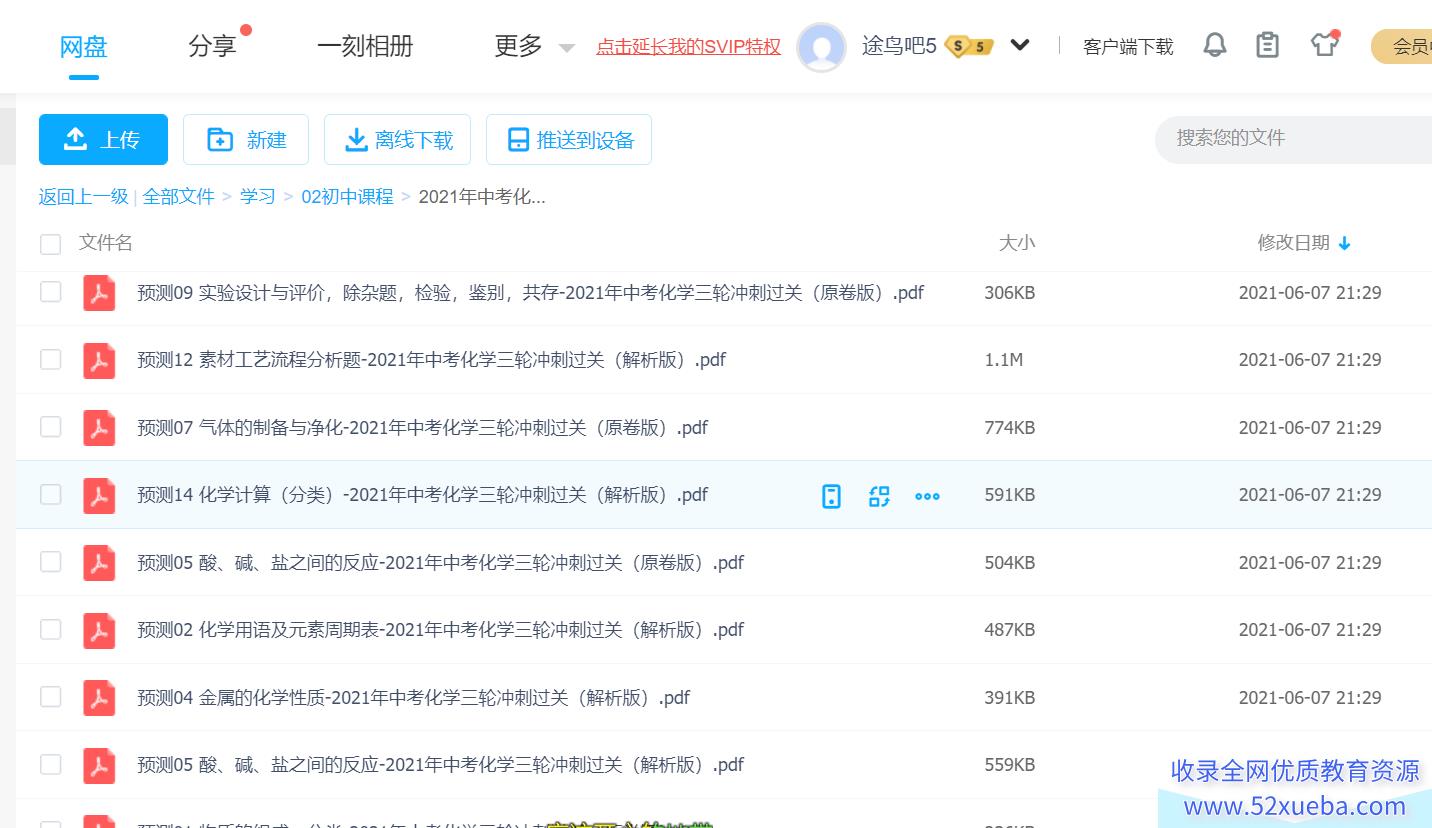Open file 预测14 化学计算（分类）解析版.pdf

pos(422,495)
